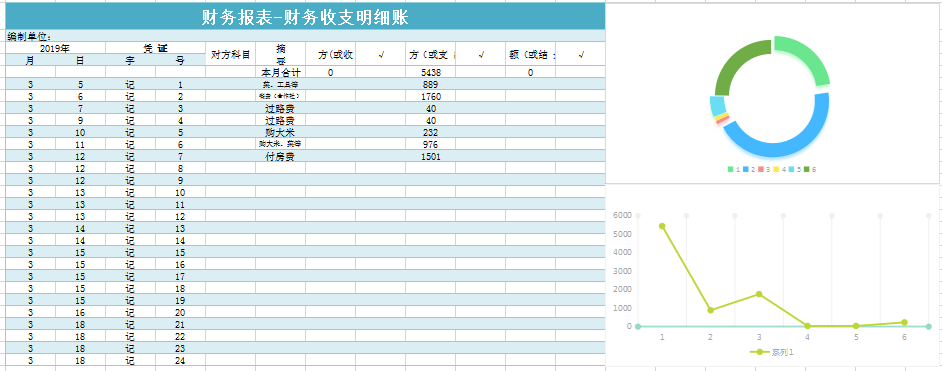
Task: Click the line chart point at category 2
Action: [x=710, y=310]
